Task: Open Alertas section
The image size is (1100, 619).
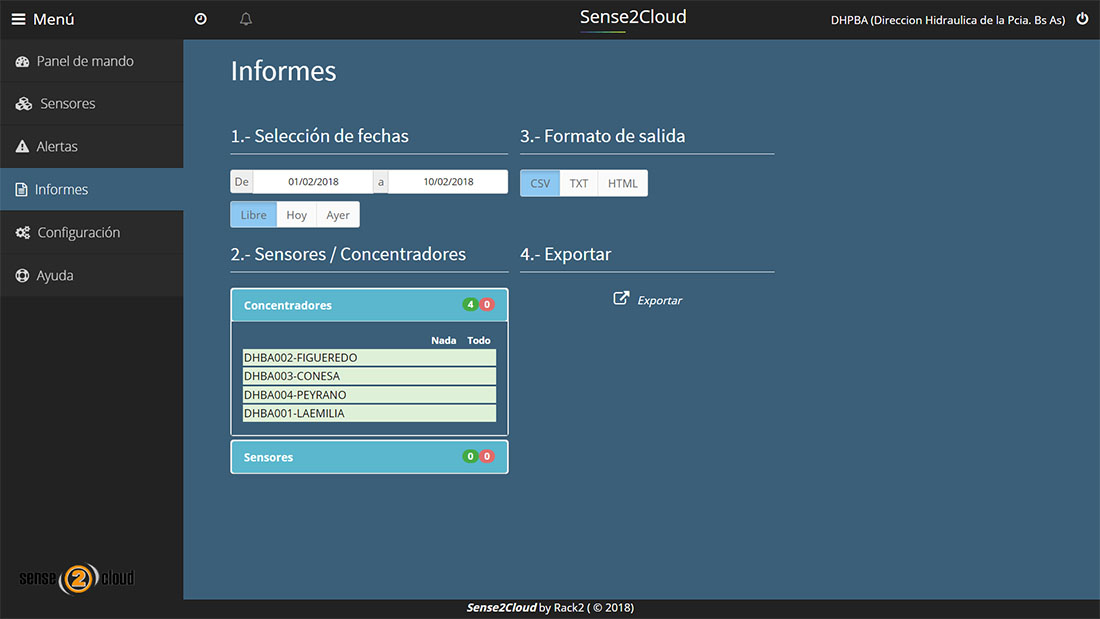Action: [92, 146]
